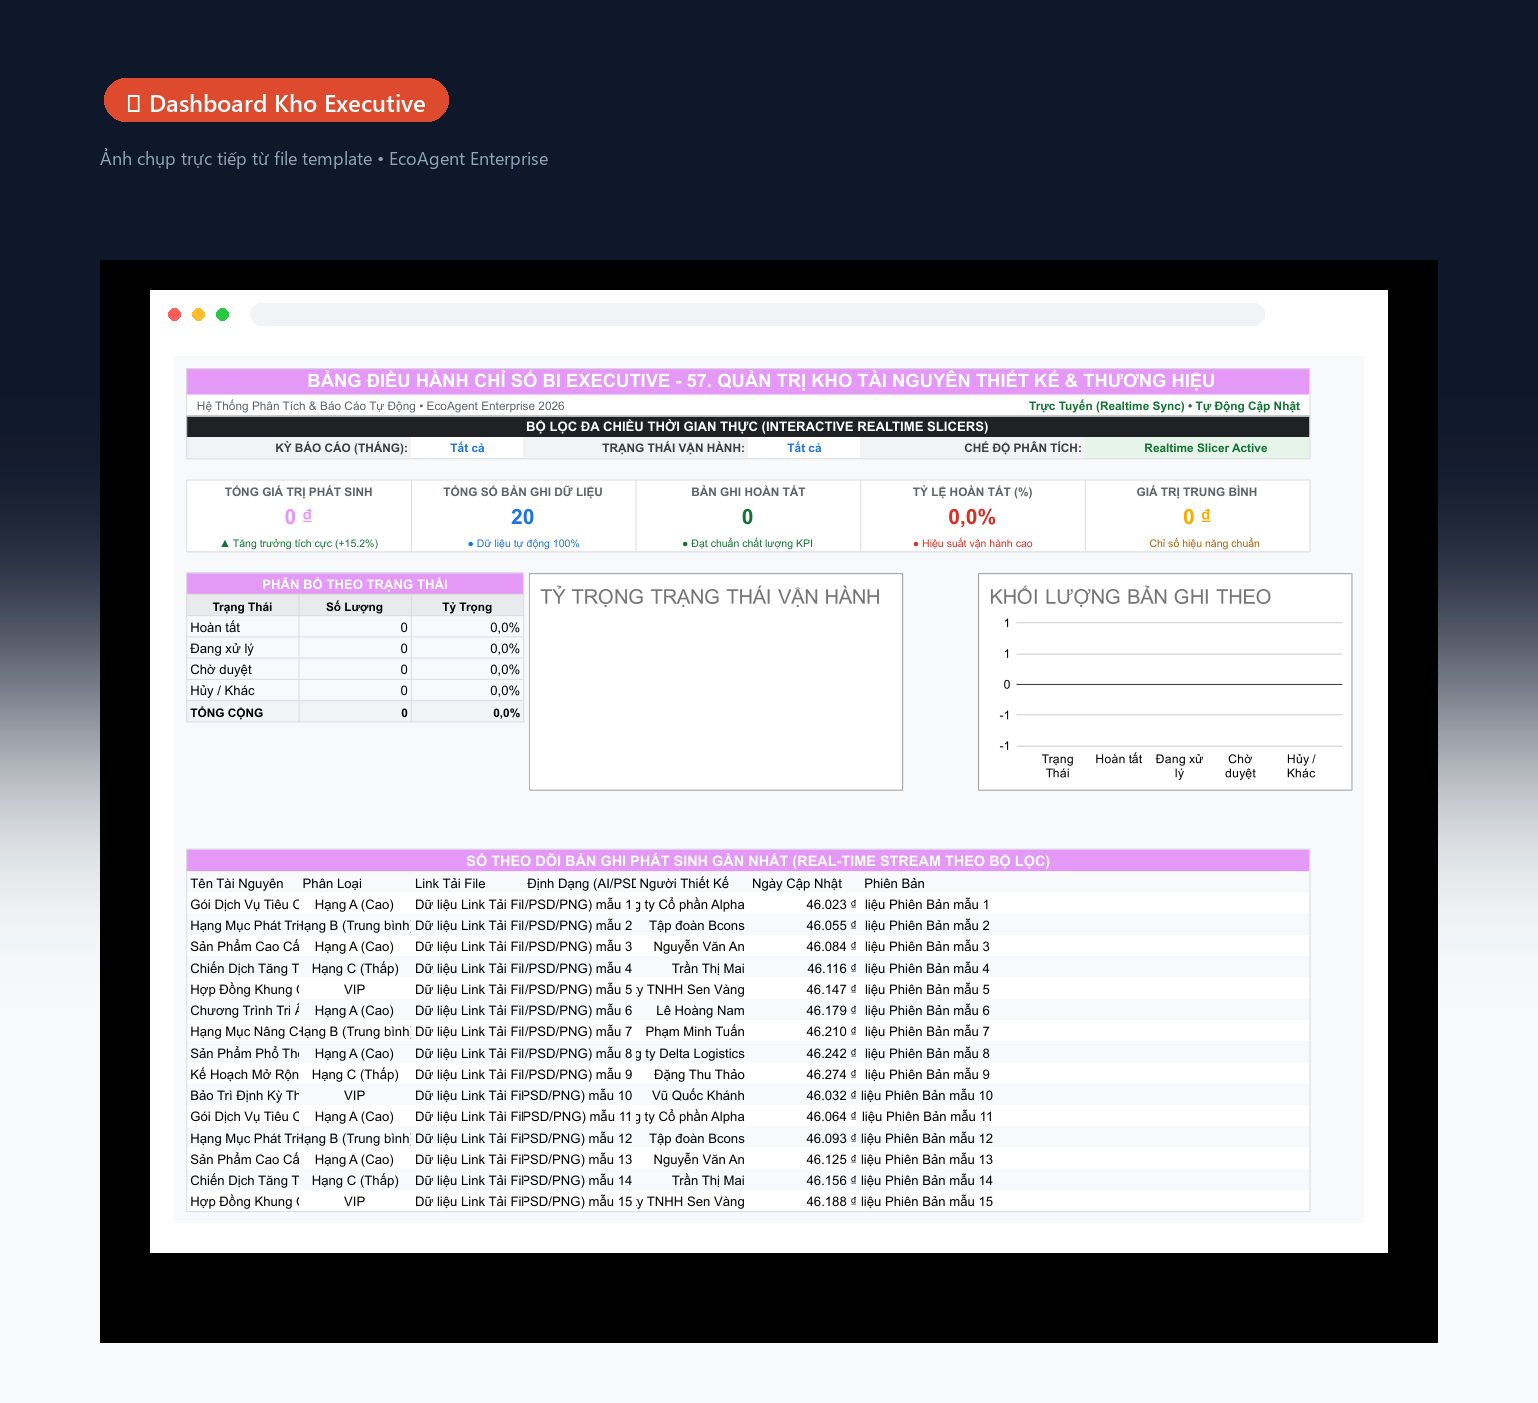The width and height of the screenshot is (1538, 1403).
Task: Click the Tăng trưởng tích cực (+15.2%) note
Action: (299, 544)
